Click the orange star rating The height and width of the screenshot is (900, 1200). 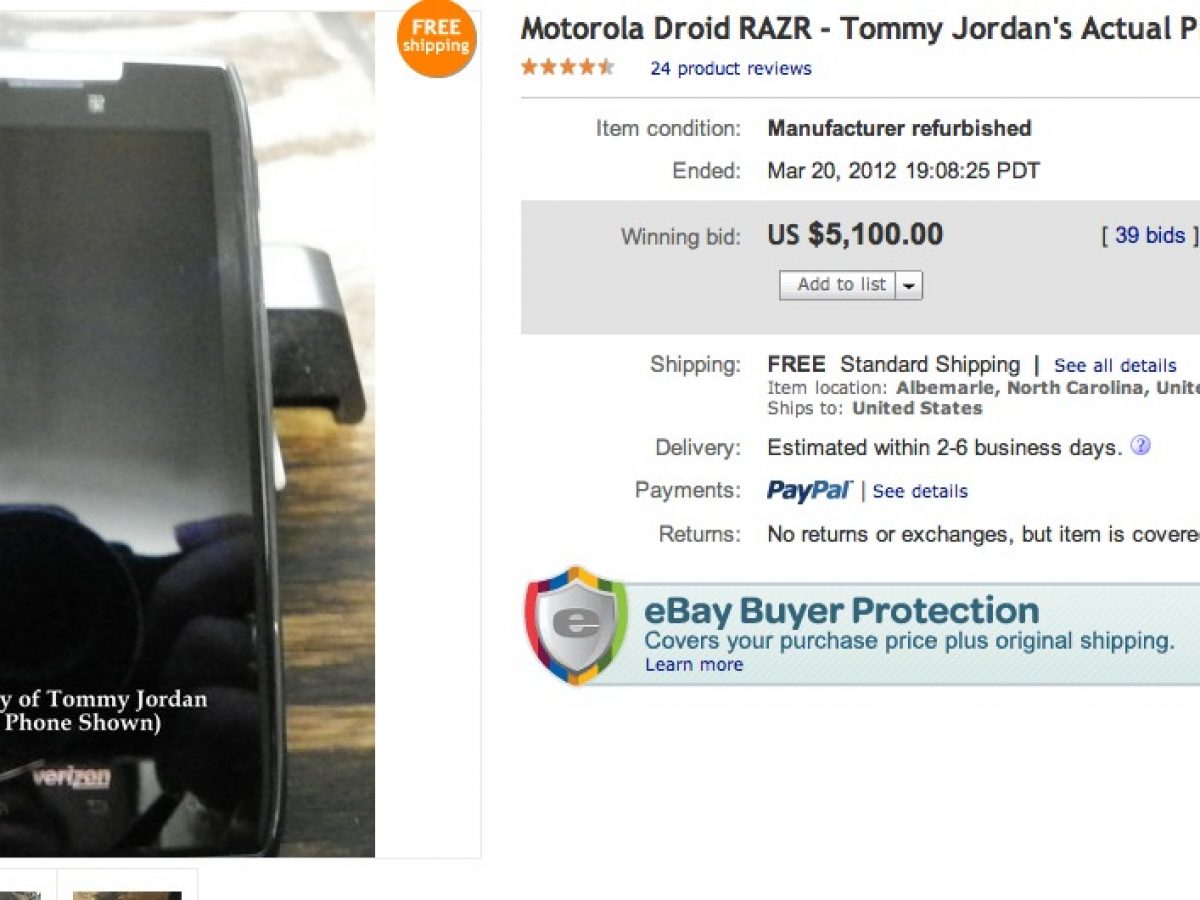coord(567,68)
